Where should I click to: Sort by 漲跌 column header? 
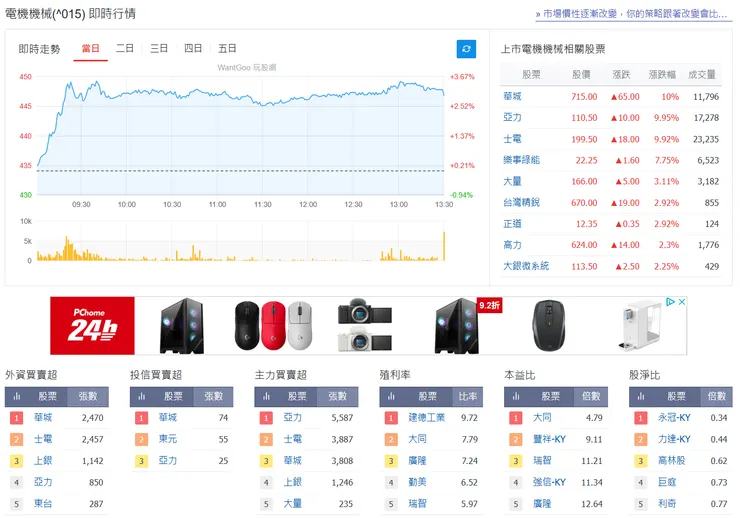[622, 75]
